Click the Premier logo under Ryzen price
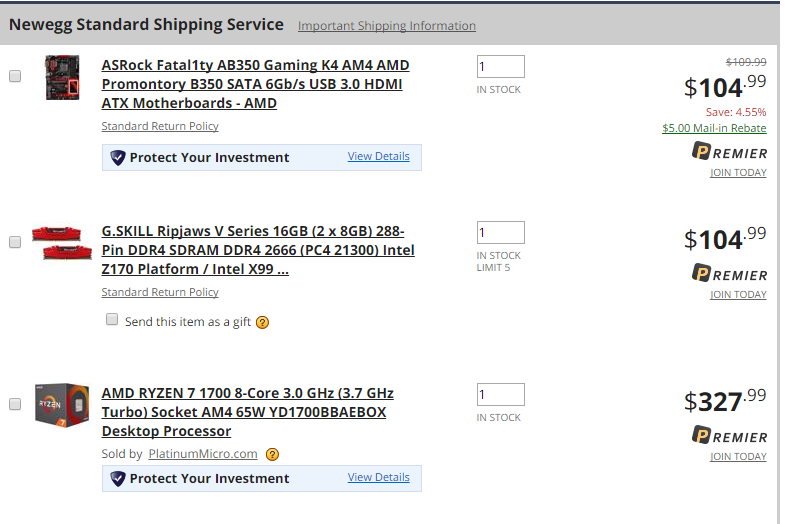Viewport: 792px width, 524px height. 730,436
